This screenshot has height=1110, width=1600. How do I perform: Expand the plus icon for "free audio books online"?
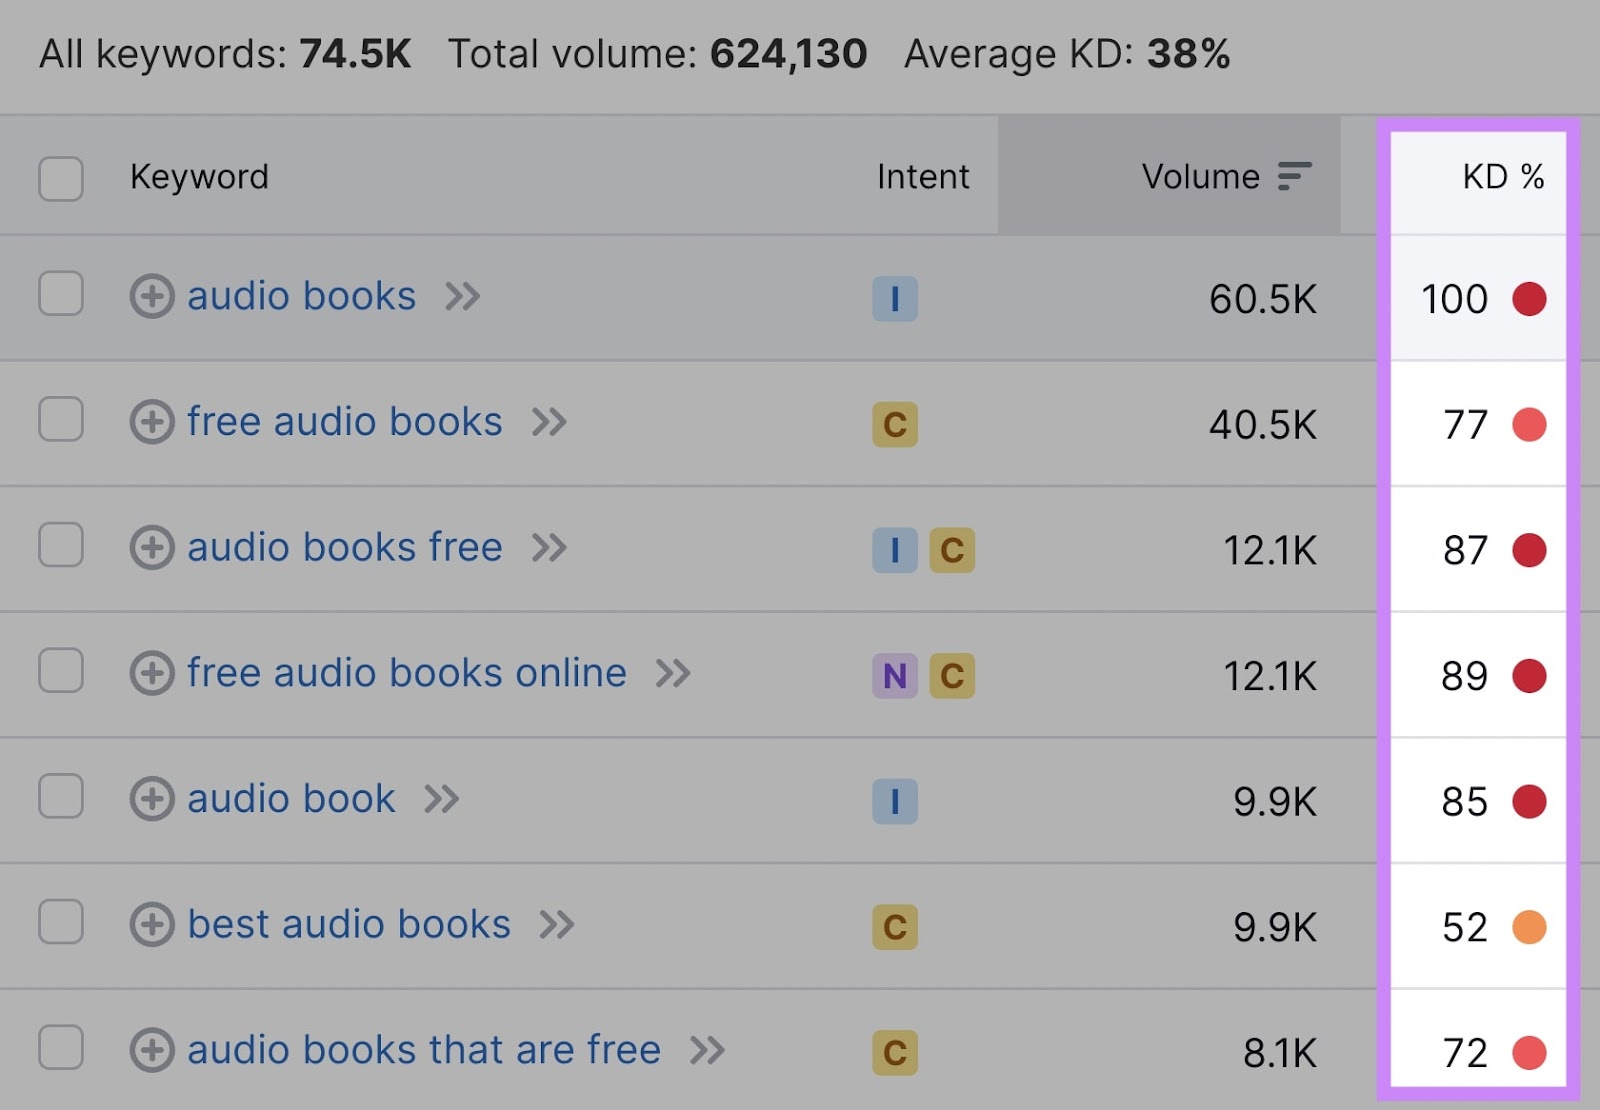click(x=152, y=674)
